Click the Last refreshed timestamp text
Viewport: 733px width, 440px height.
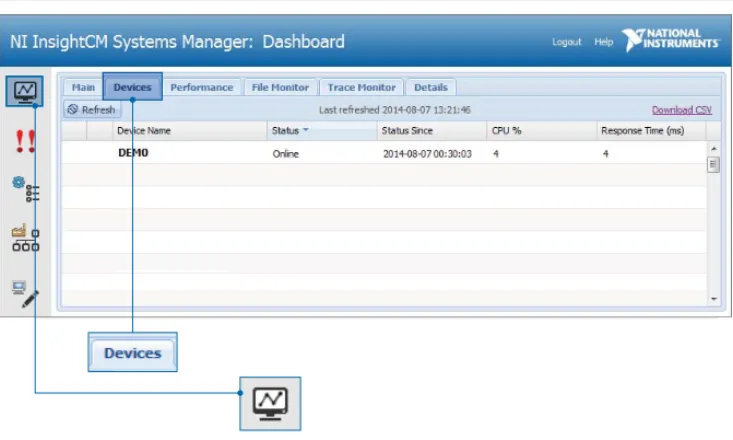pyautogui.click(x=395, y=110)
